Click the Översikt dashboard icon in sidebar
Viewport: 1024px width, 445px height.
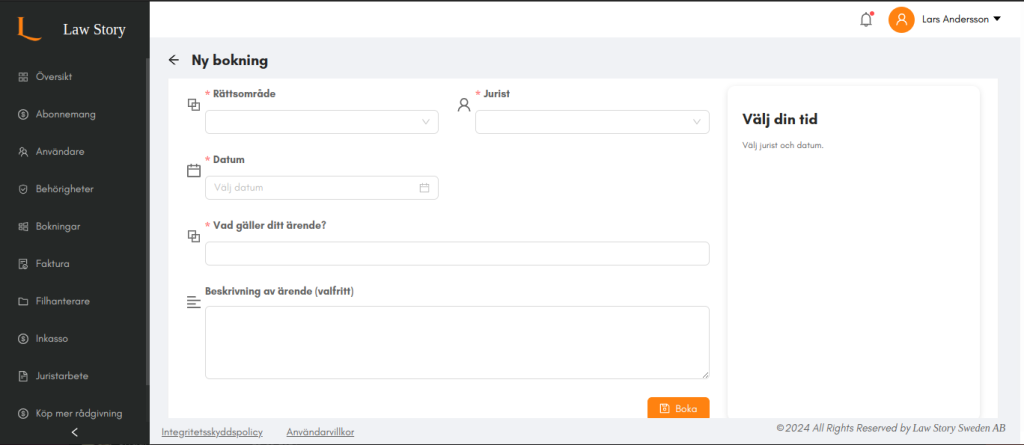(x=23, y=76)
